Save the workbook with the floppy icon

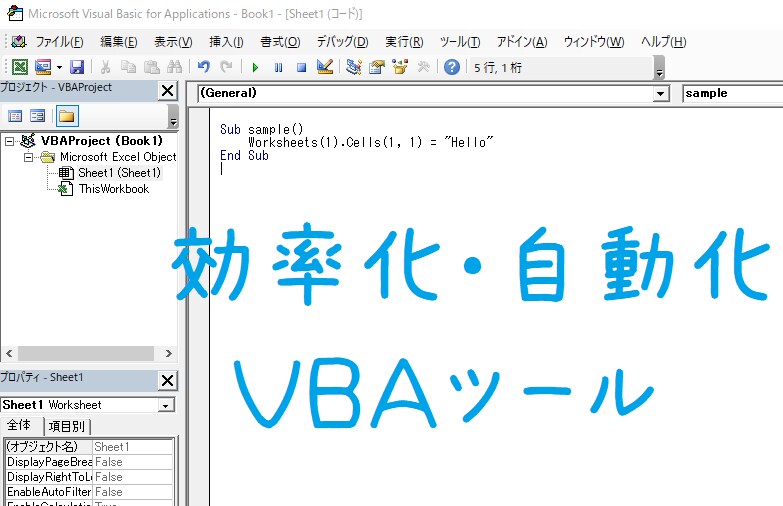(77, 66)
